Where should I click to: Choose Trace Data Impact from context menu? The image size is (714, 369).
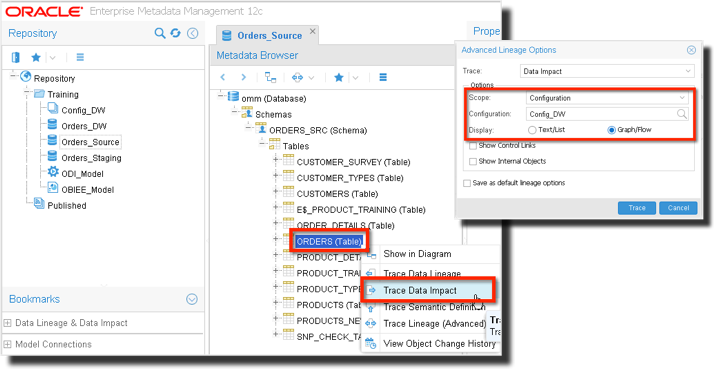click(420, 291)
